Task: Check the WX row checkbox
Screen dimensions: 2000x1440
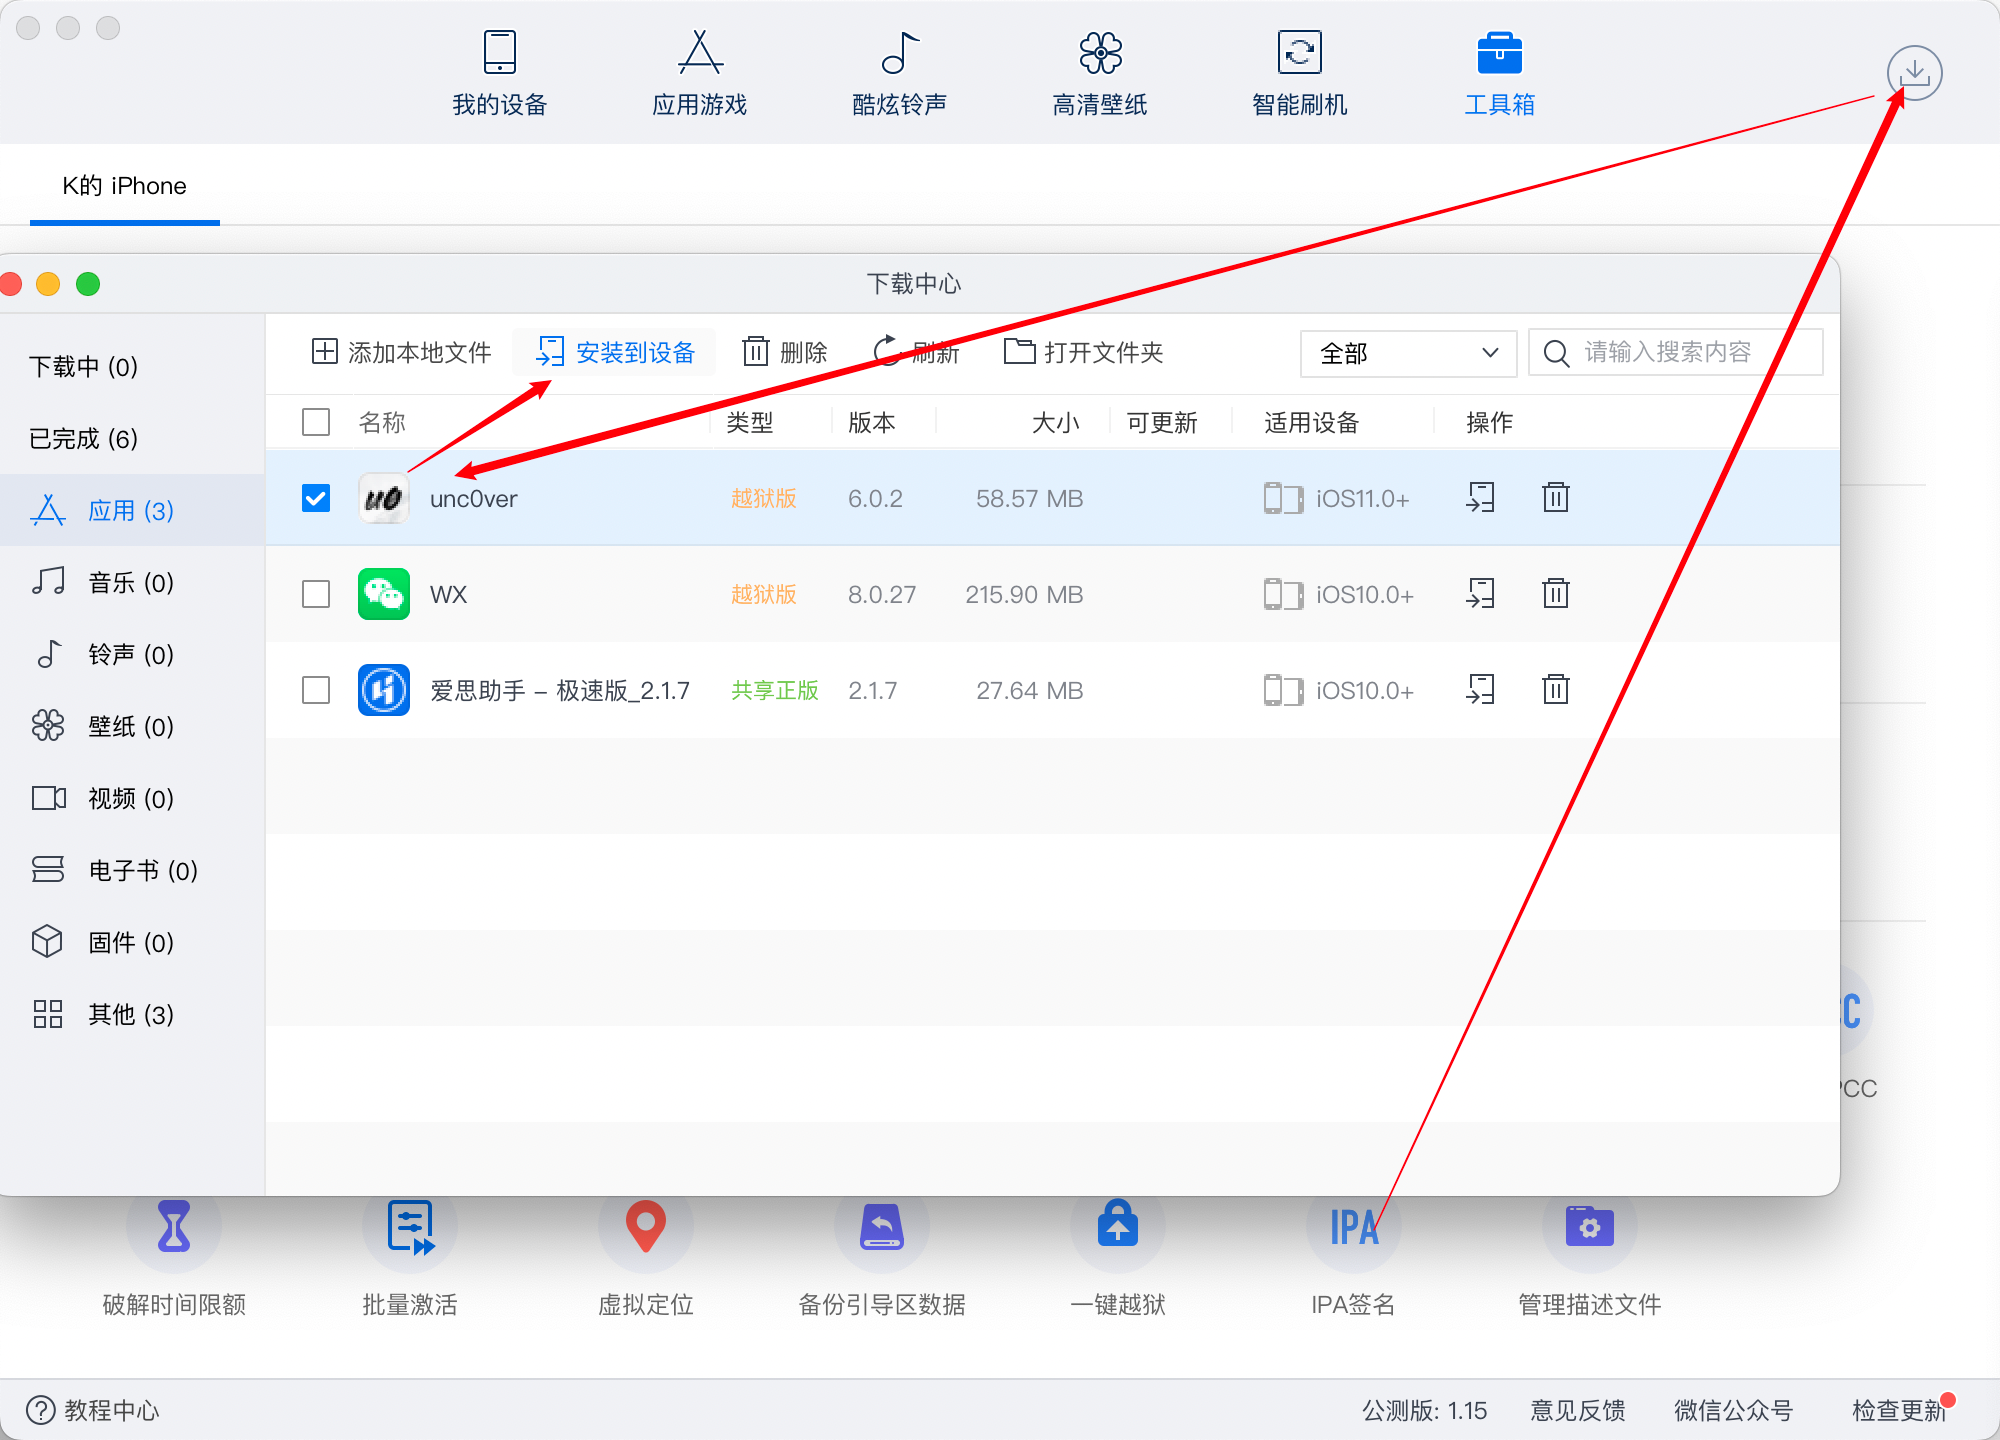Action: point(316,594)
